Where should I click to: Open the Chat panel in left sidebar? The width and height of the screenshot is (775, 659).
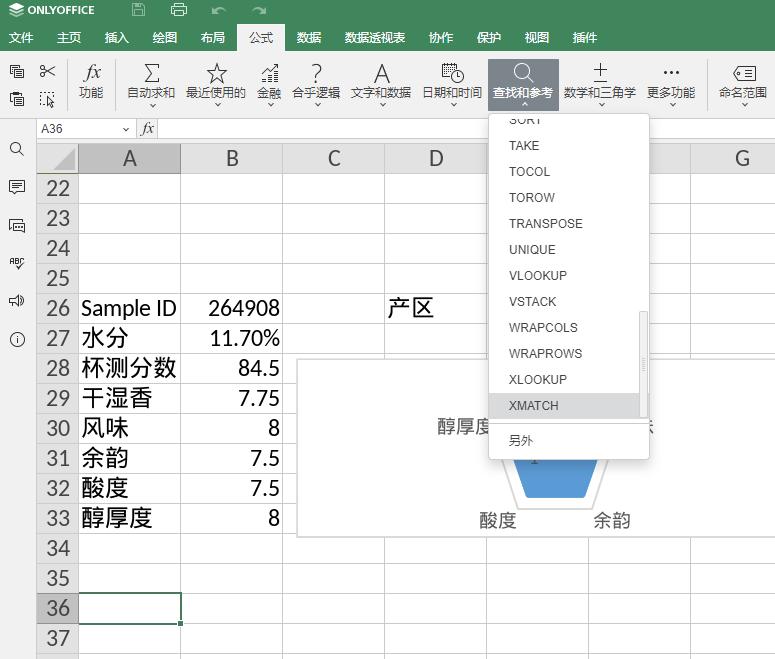17,226
